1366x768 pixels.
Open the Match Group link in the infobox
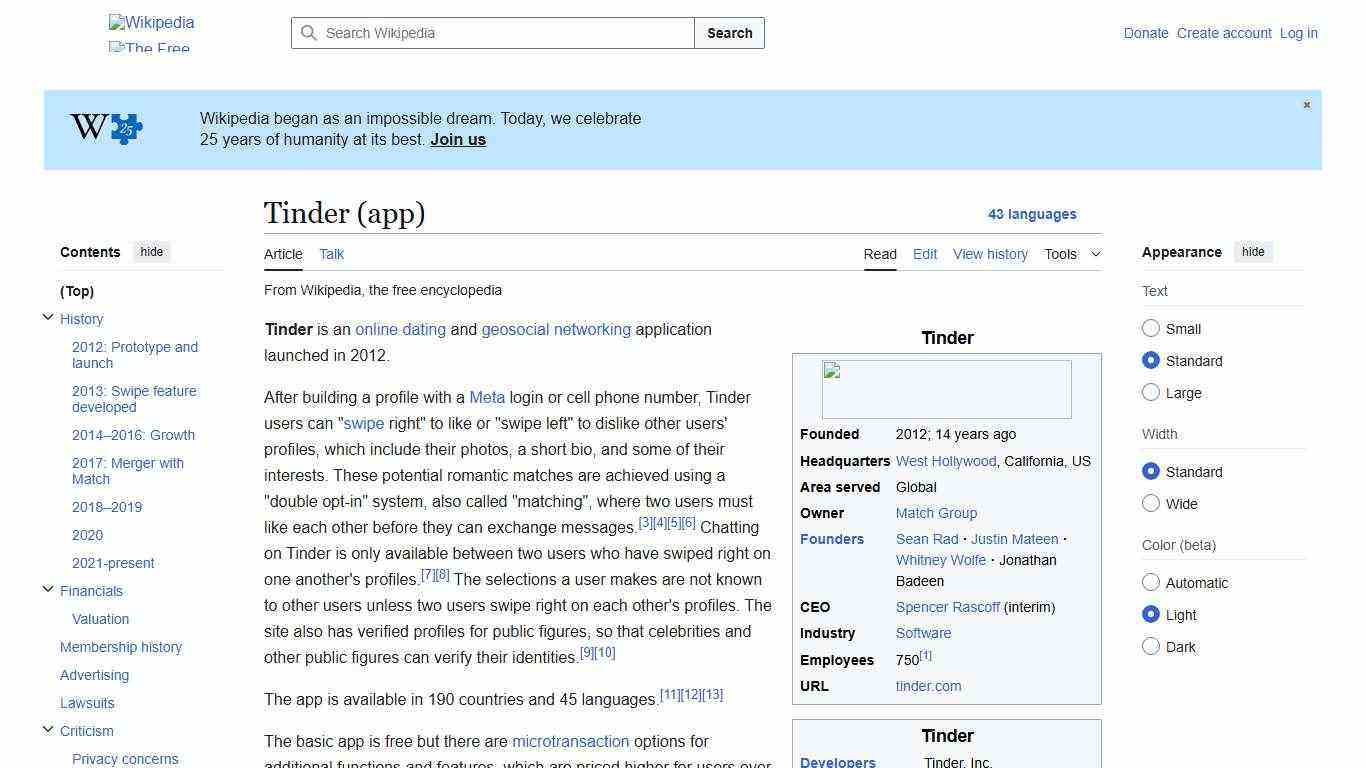tap(936, 513)
